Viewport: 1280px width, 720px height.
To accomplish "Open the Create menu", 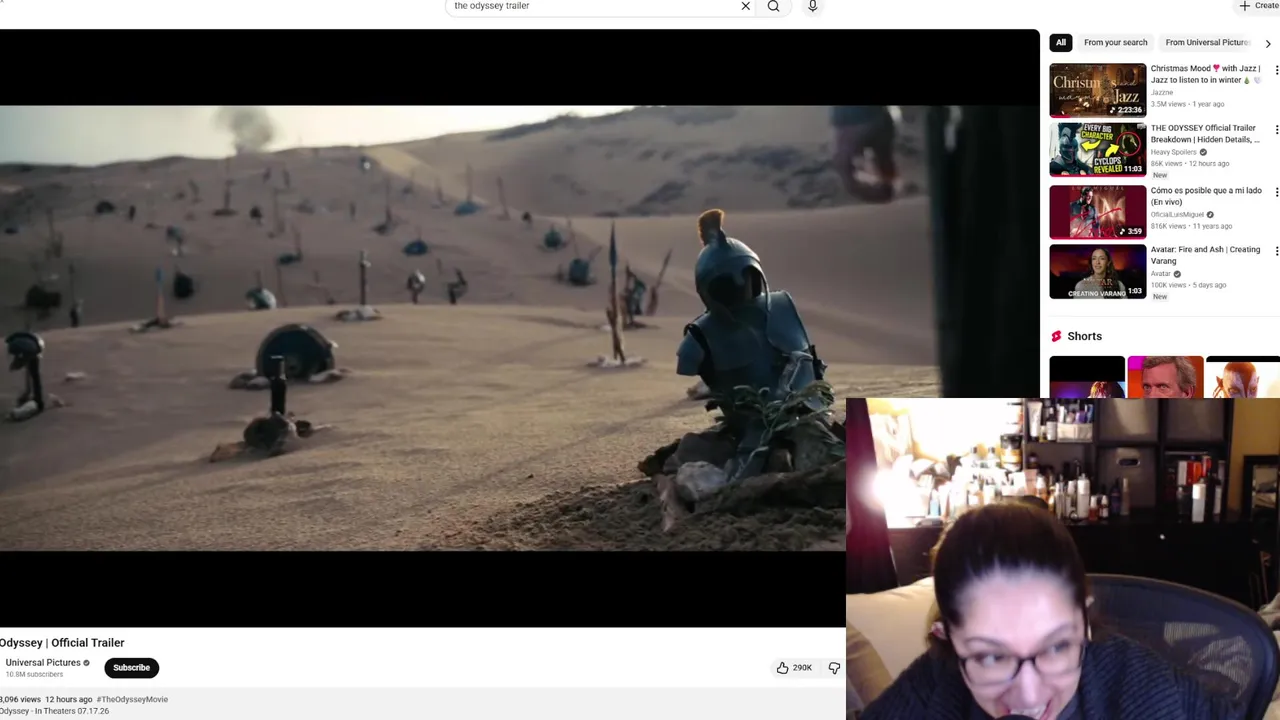I will 1258,6.
